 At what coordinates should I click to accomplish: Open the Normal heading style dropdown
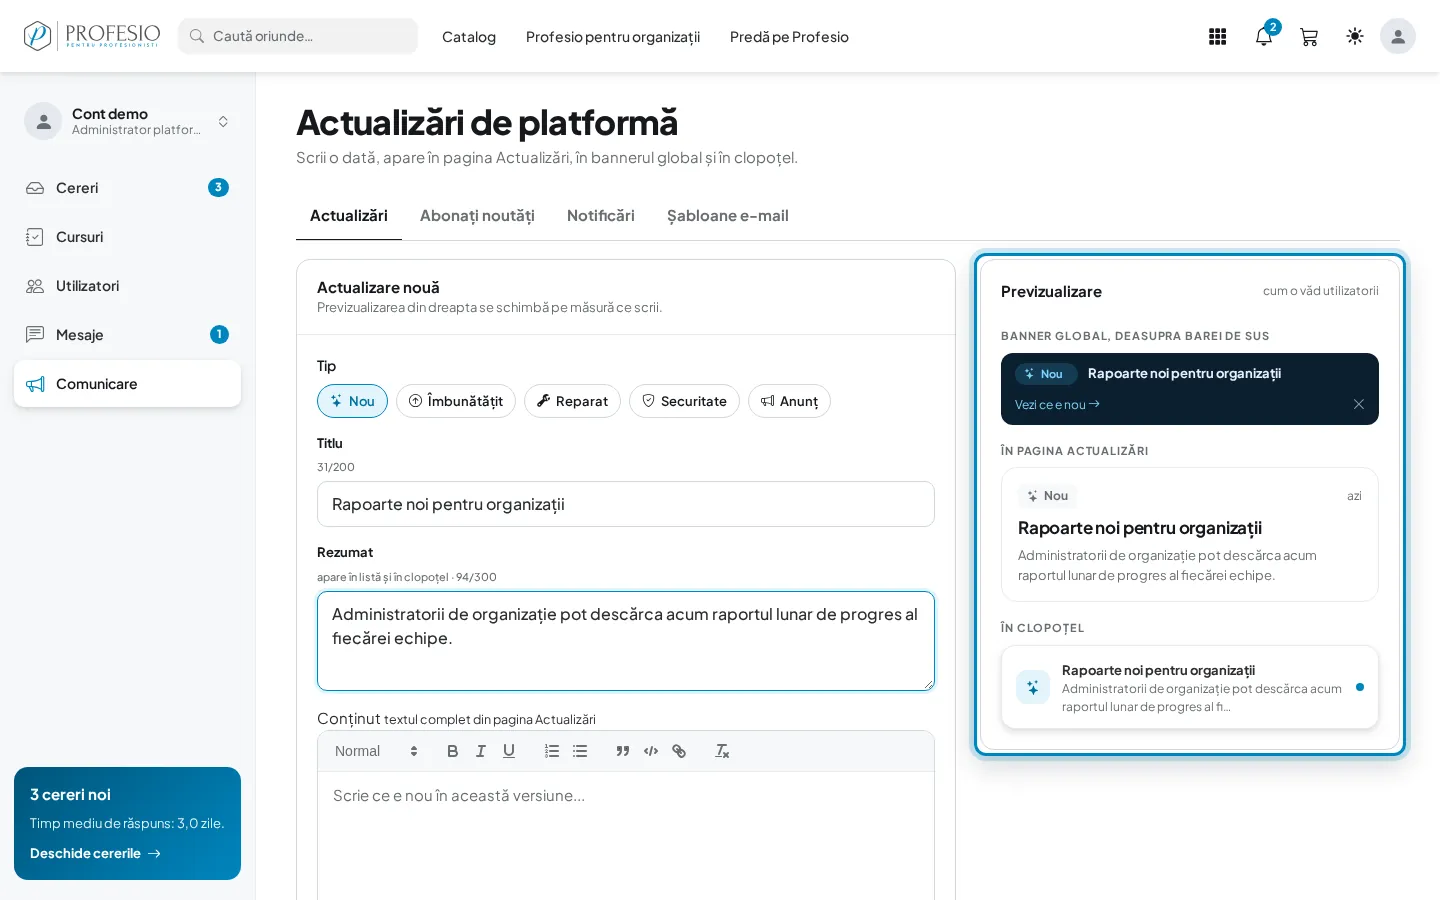pyautogui.click(x=376, y=751)
